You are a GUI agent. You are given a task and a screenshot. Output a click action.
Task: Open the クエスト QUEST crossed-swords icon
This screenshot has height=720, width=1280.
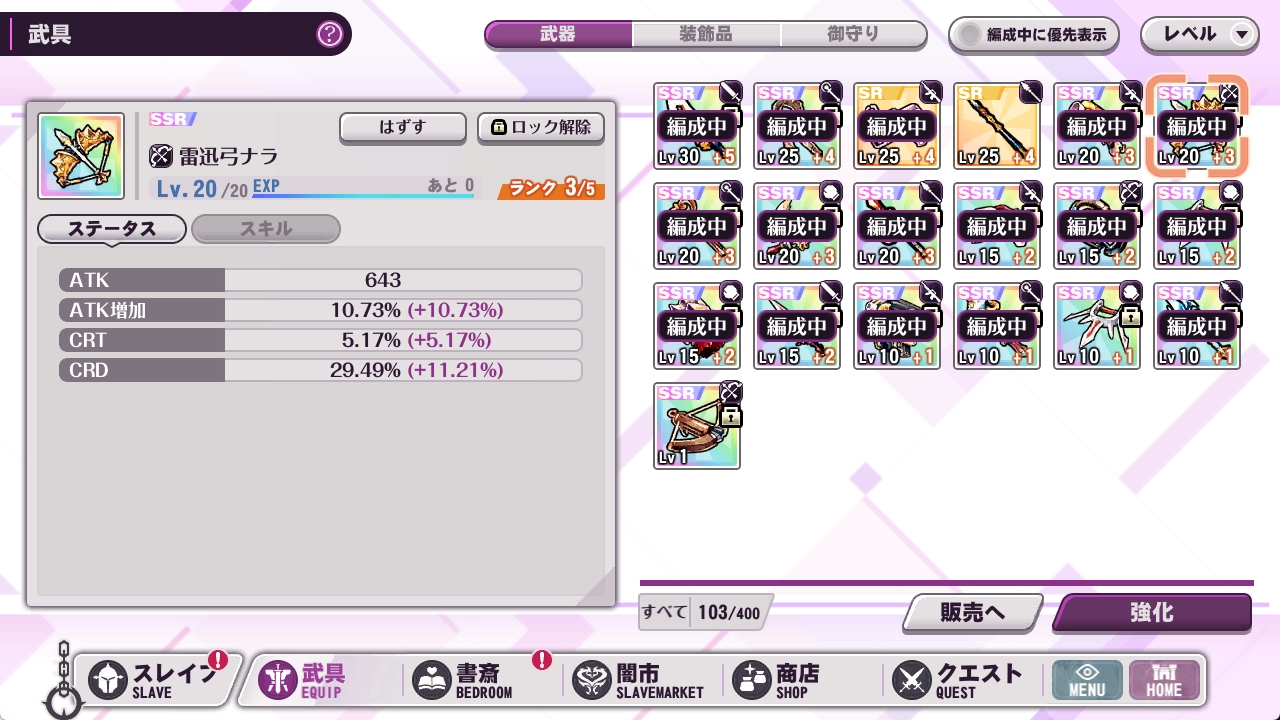(911, 680)
